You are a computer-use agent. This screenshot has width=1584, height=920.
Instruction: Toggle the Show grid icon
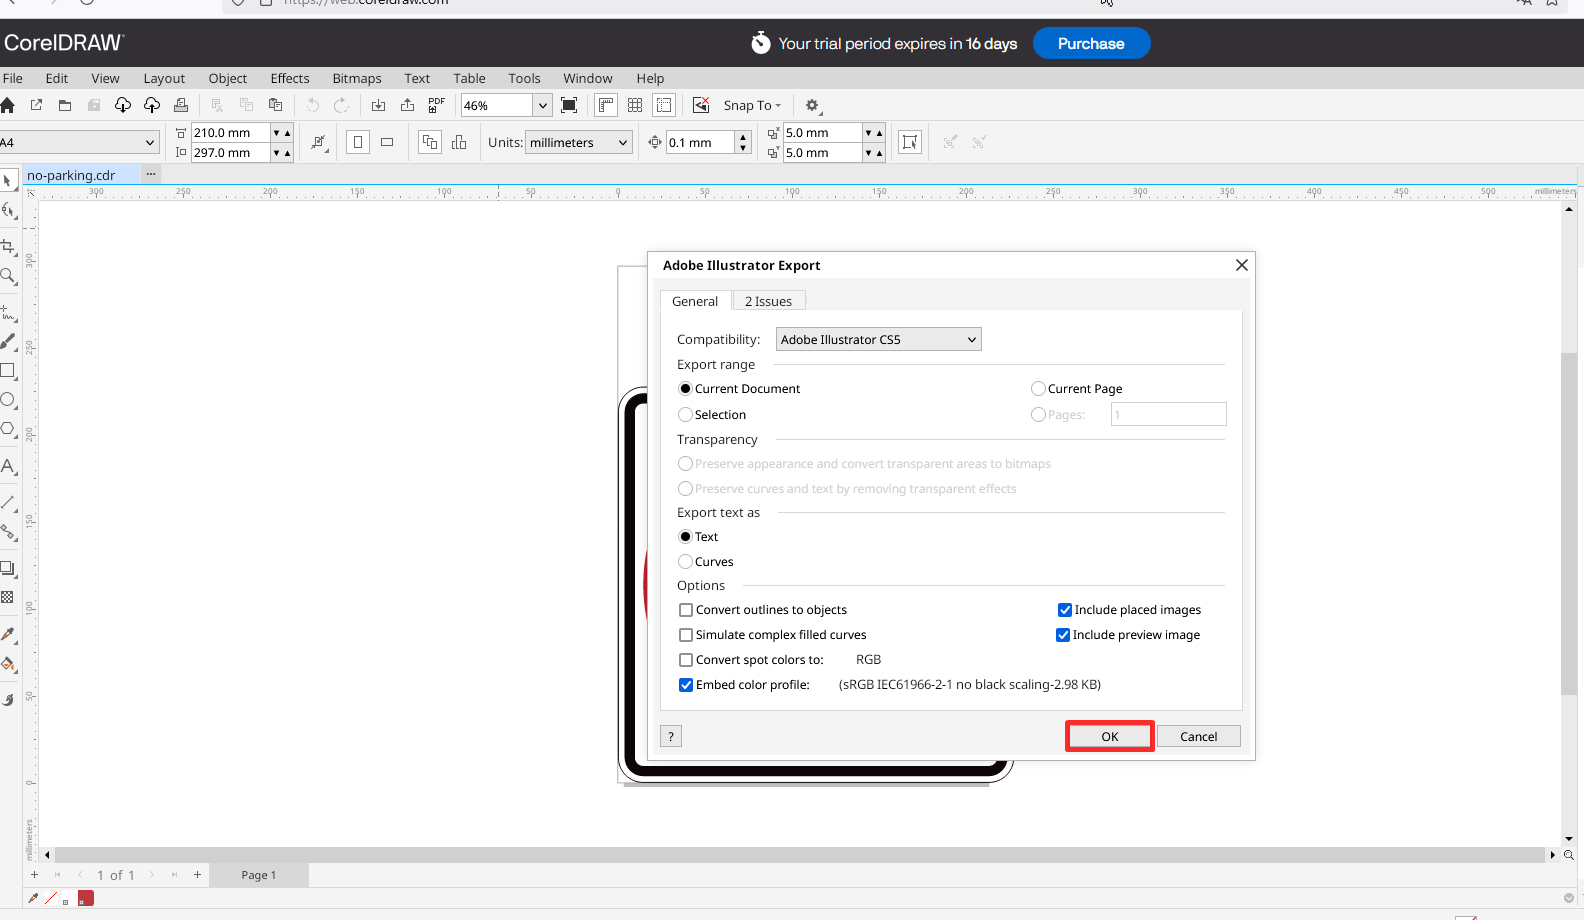635,105
